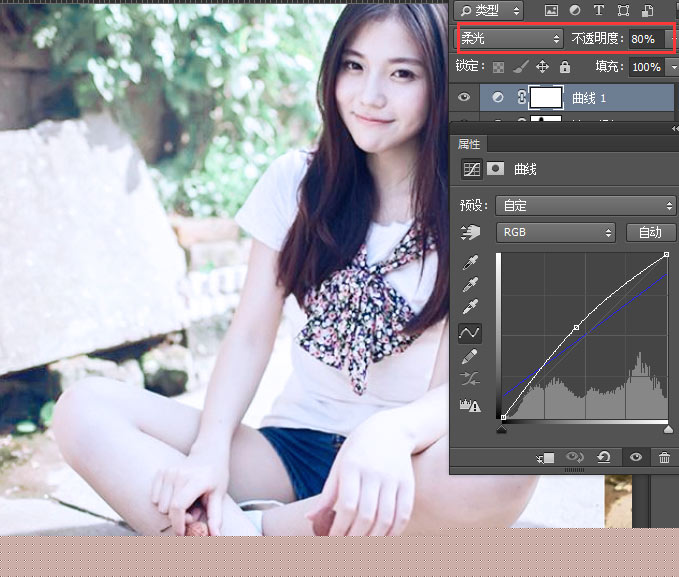Open the RGB channel dropdown
The image size is (679, 577).
point(555,232)
